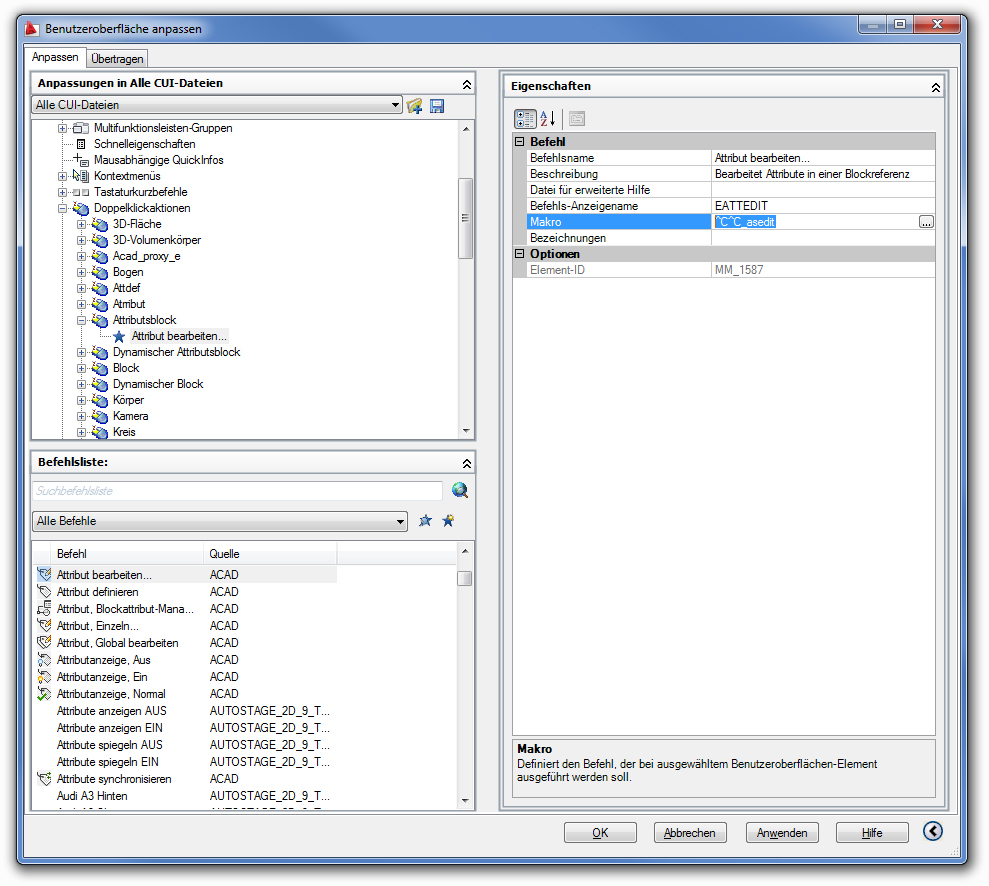The width and height of the screenshot is (989, 886).
Task: Collapse the Attributsblock tree node
Action: pos(82,320)
